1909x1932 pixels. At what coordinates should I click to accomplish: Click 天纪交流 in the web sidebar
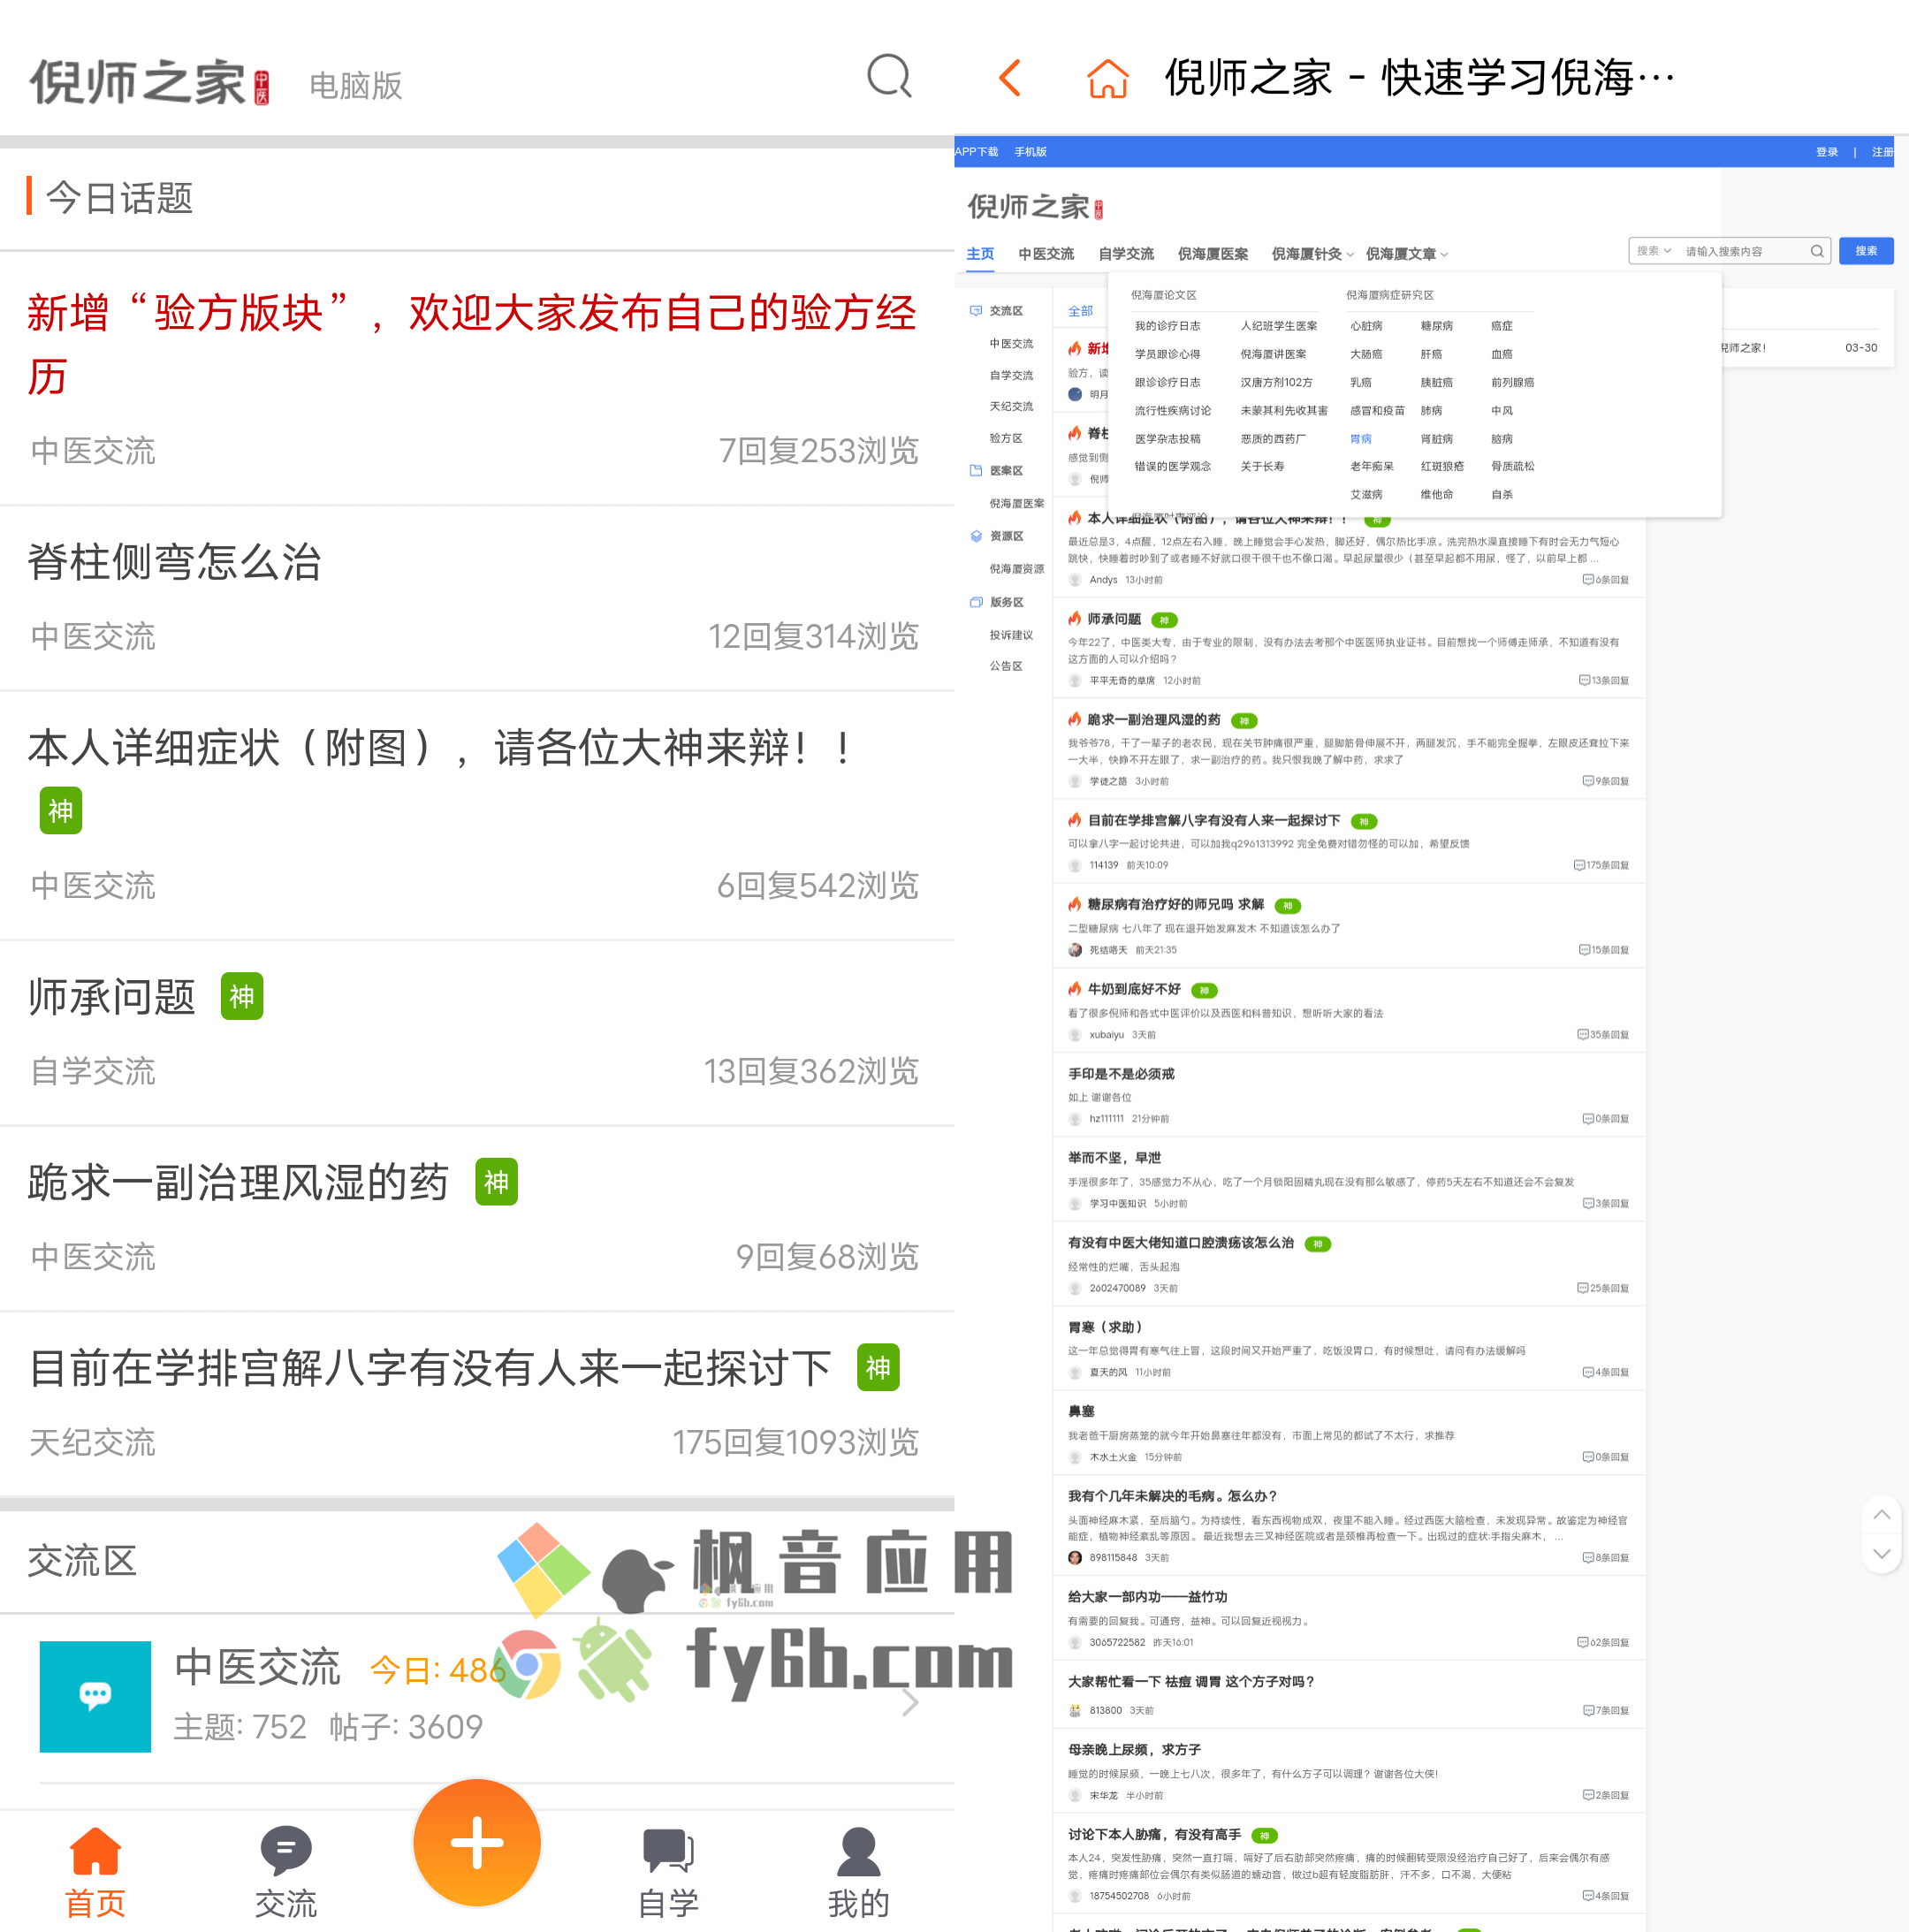click(x=1011, y=406)
